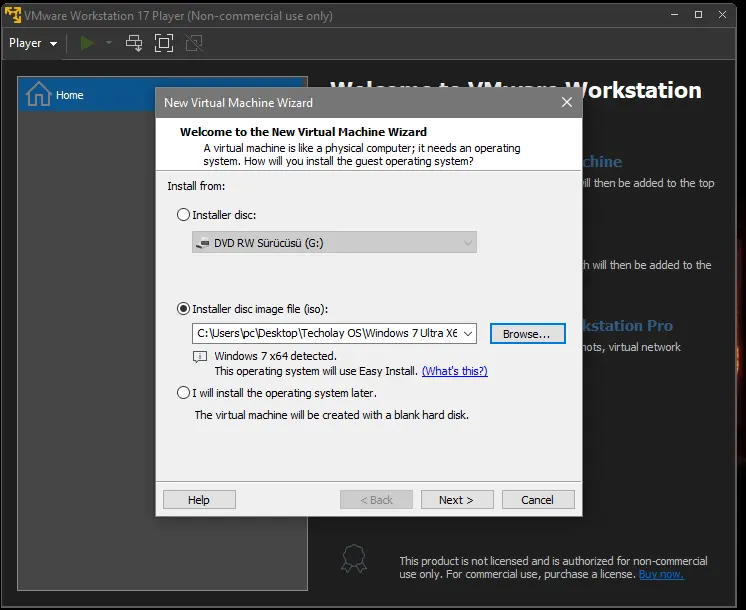The height and width of the screenshot is (610, 746).
Task: Enter full screen mode via toolbar icon
Action: tap(164, 43)
